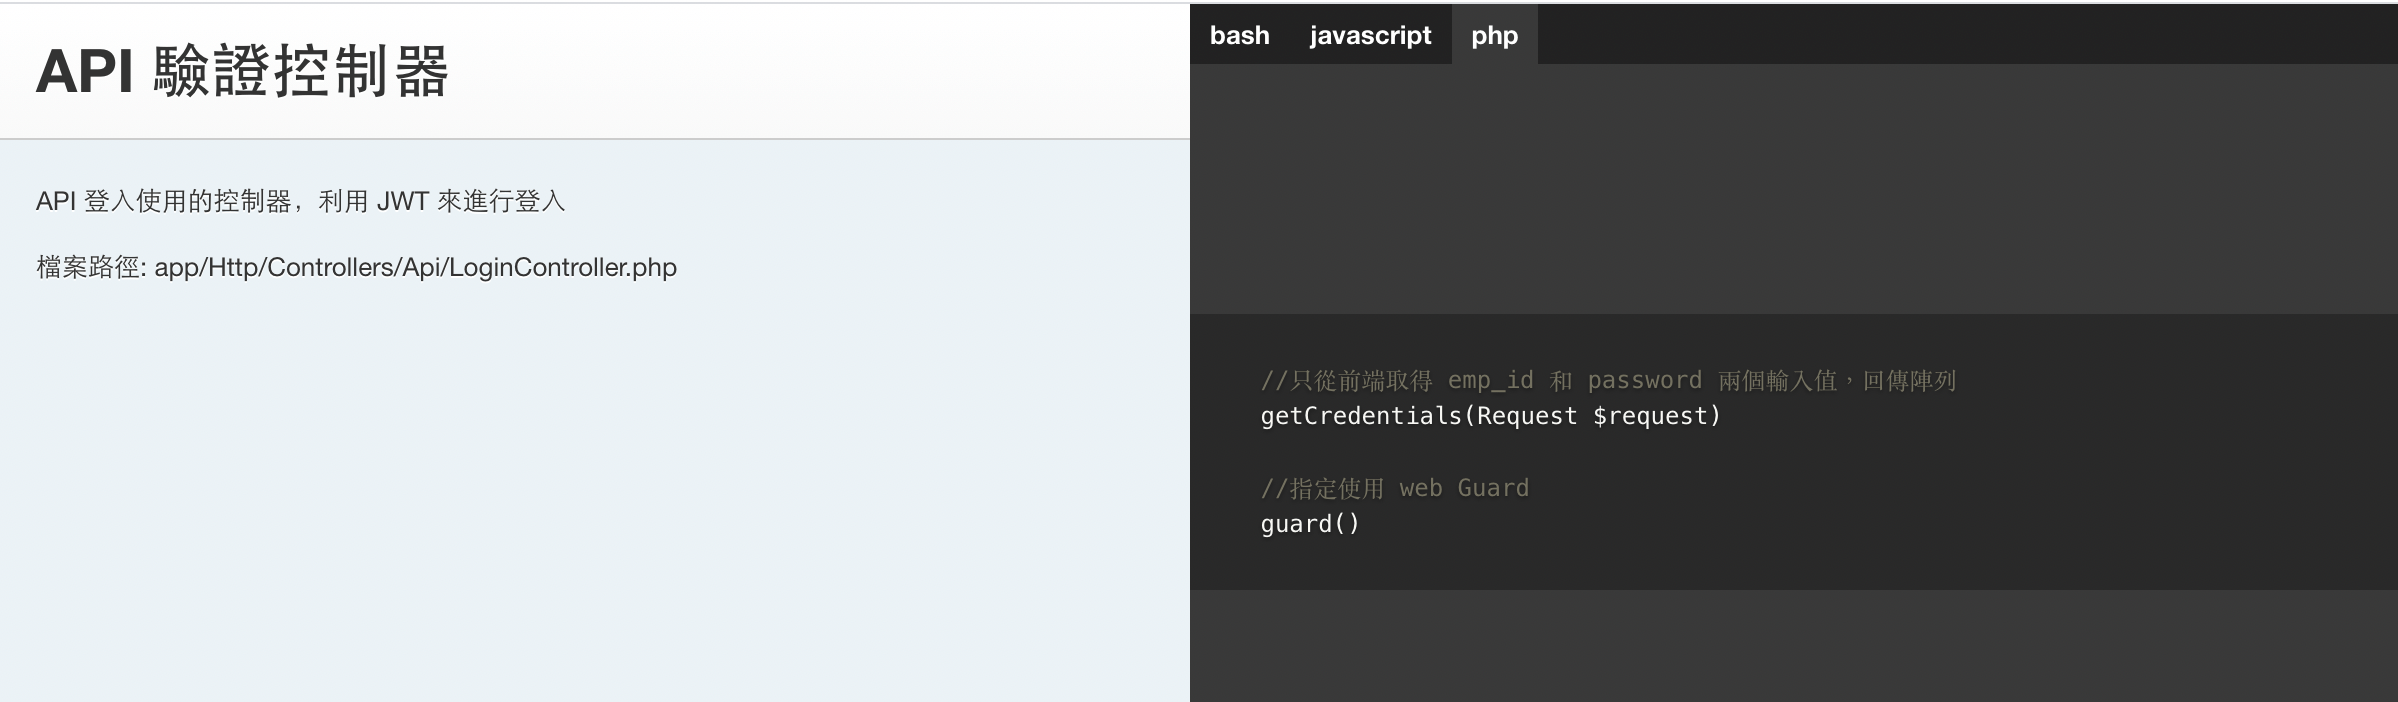Click the tab bar strip above code
The height and width of the screenshot is (702, 2398).
click(x=1900, y=35)
